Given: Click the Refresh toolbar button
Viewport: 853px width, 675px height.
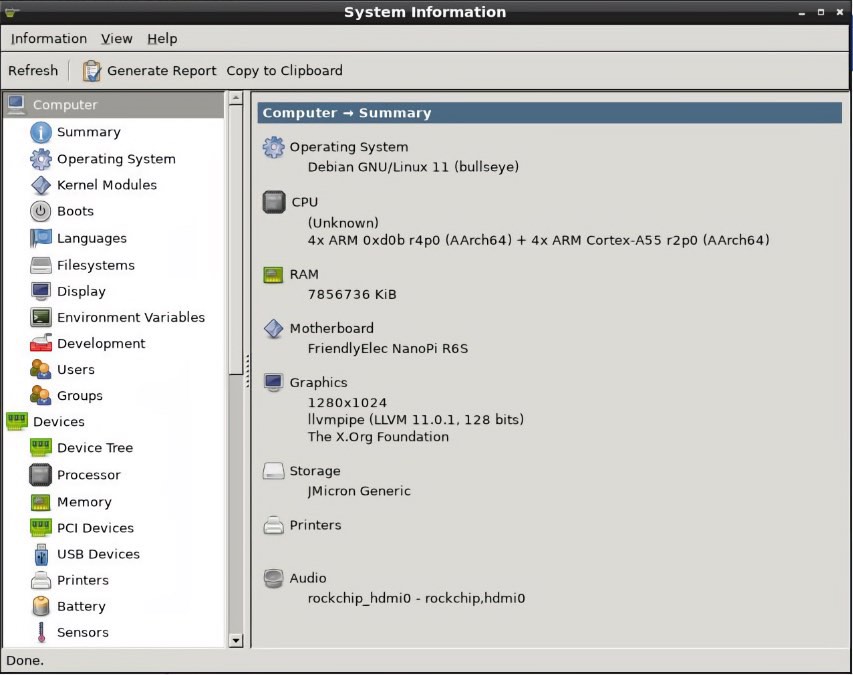Looking at the screenshot, I should (33, 71).
